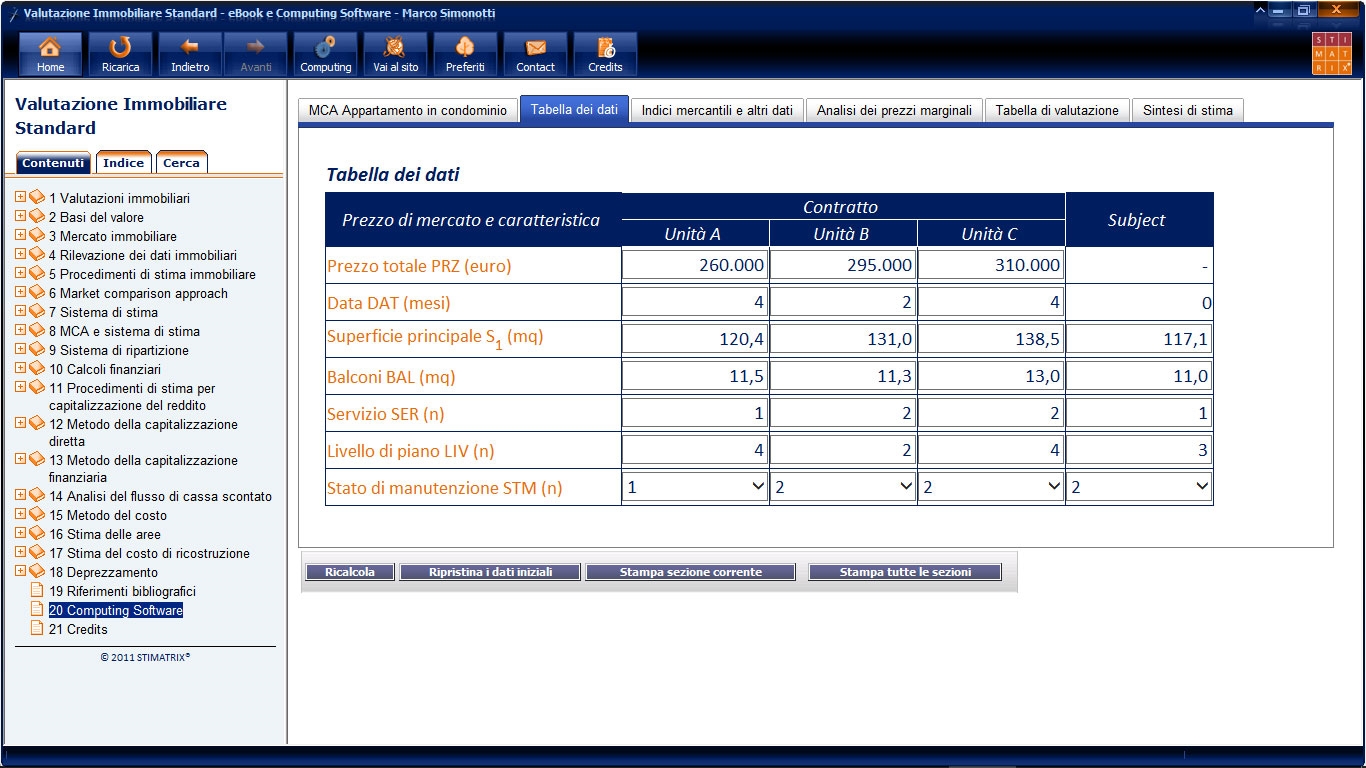
Task: Select 20 Computing Software entry
Action: click(x=115, y=610)
